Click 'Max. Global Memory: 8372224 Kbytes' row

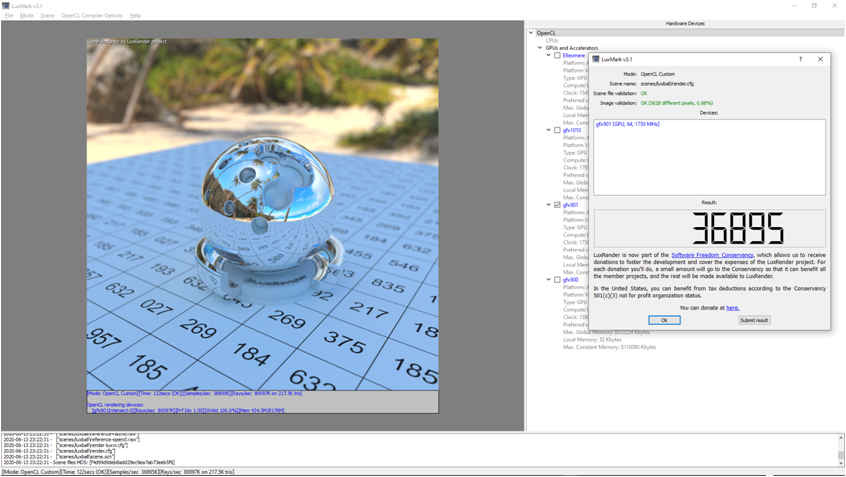(606, 332)
